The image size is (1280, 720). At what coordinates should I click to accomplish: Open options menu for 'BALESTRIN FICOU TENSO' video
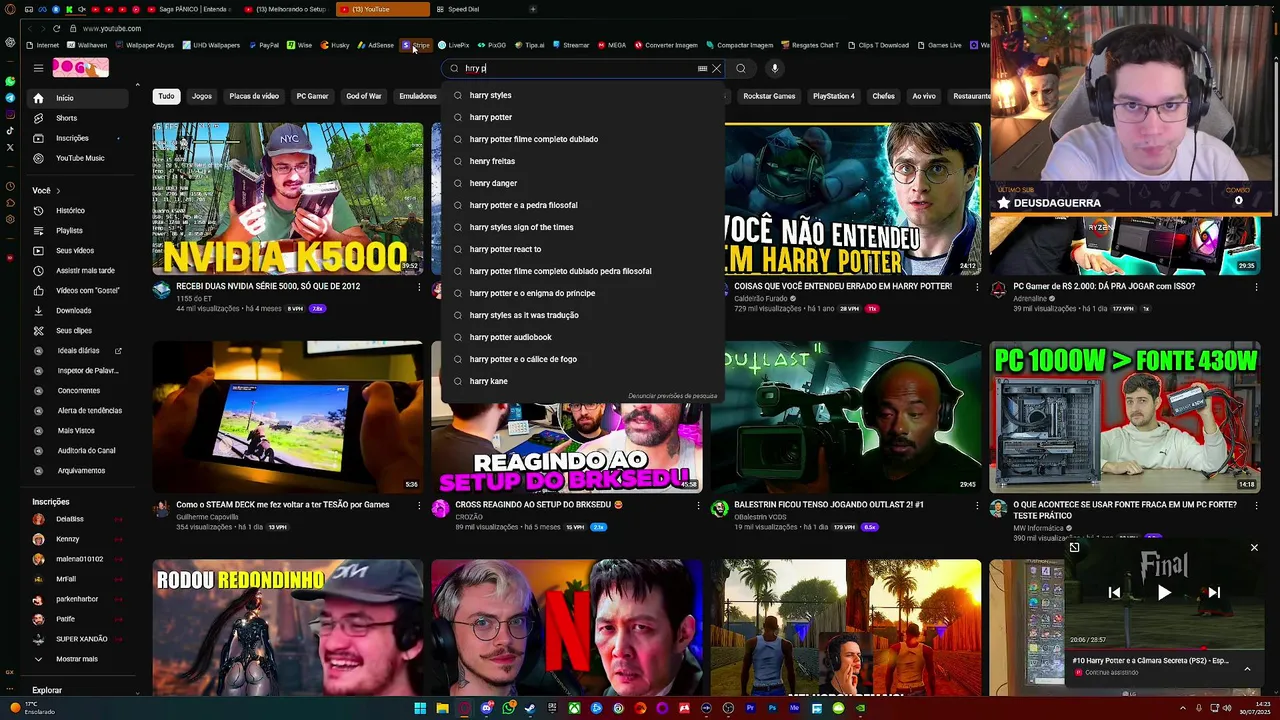pos(977,505)
